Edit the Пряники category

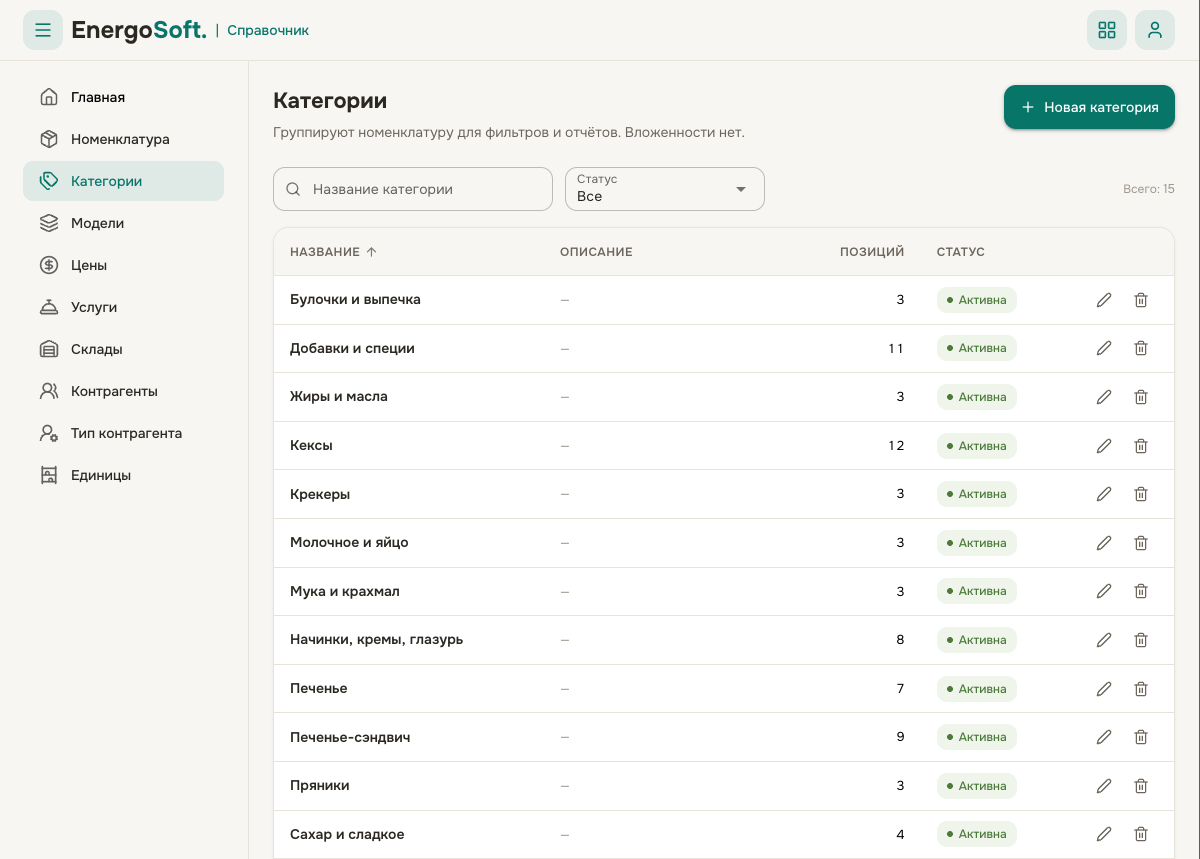[x=1104, y=786]
